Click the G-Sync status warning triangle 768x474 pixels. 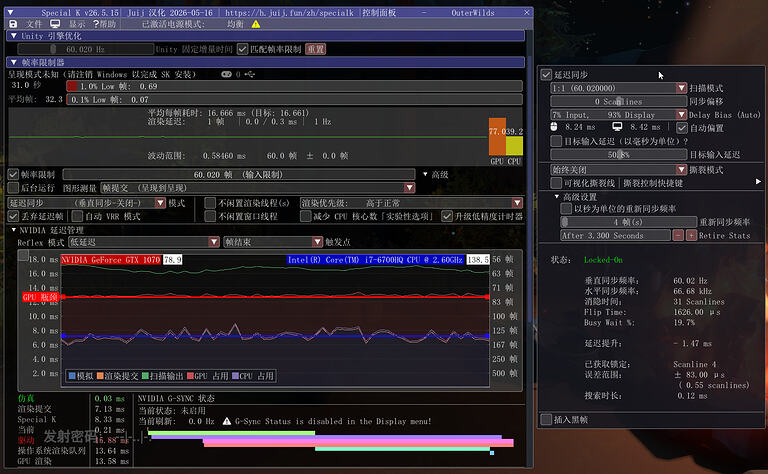coord(227,421)
